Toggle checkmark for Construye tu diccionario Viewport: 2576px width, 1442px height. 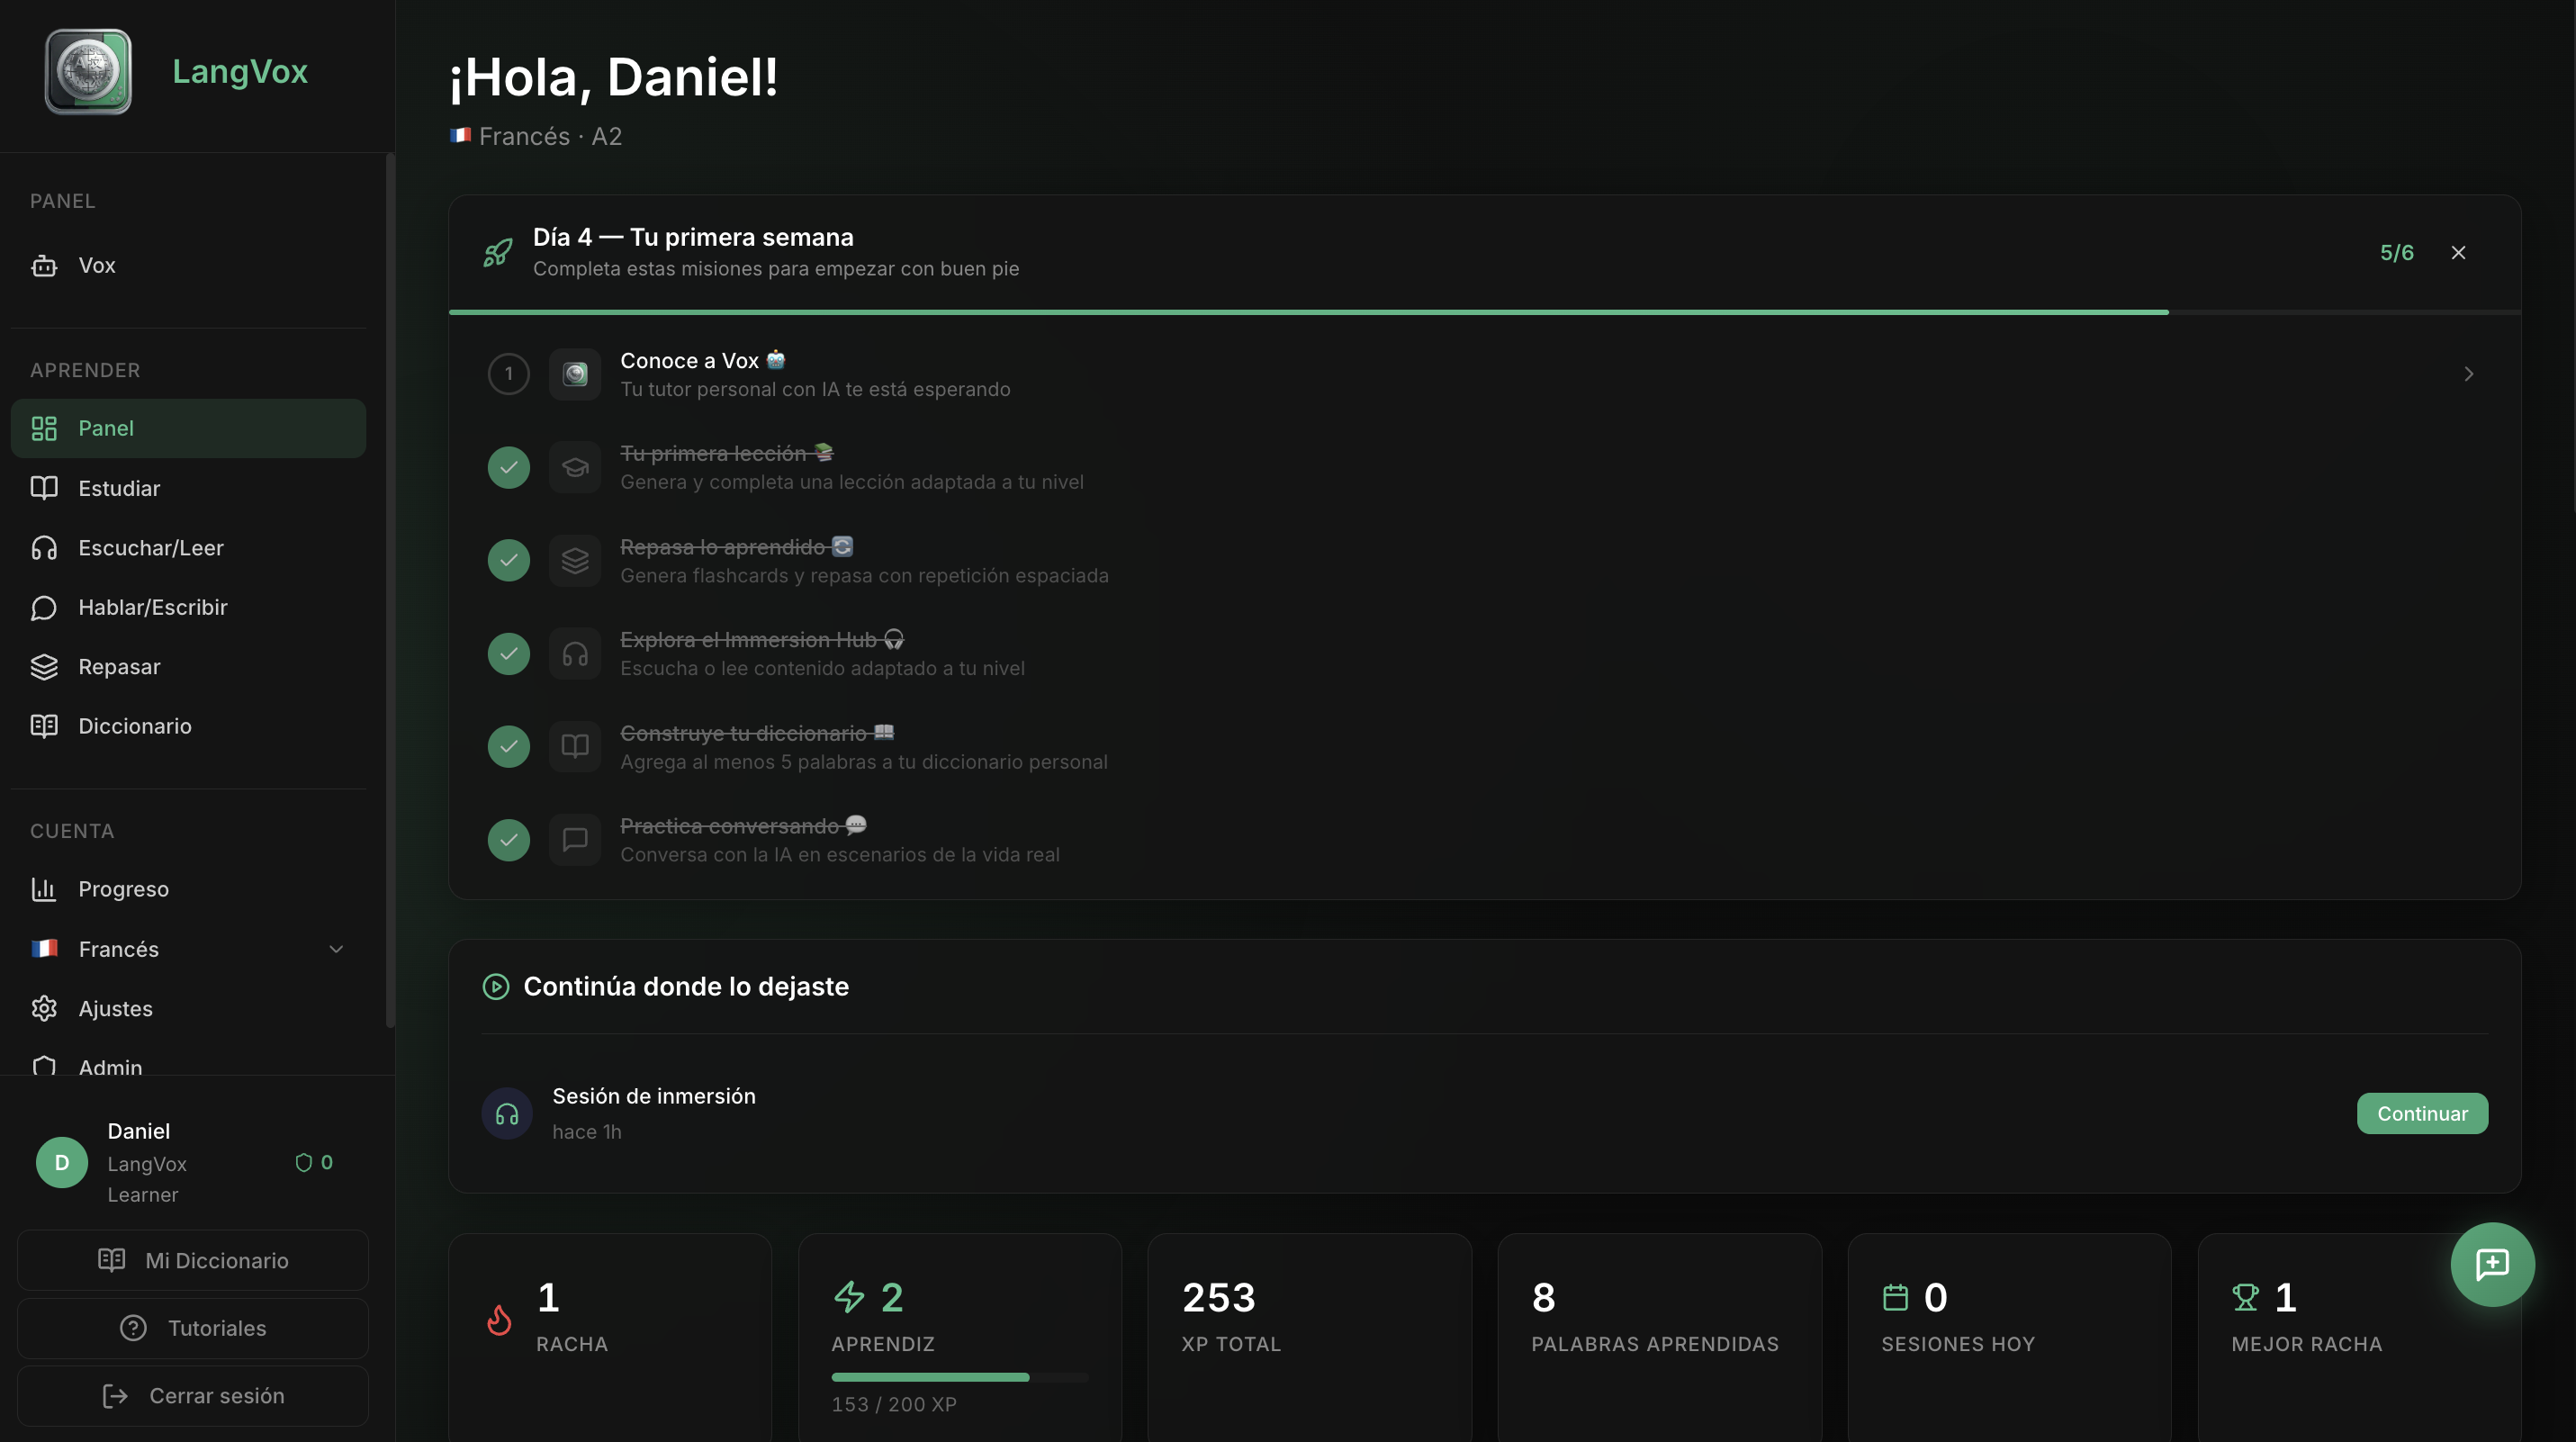(508, 746)
